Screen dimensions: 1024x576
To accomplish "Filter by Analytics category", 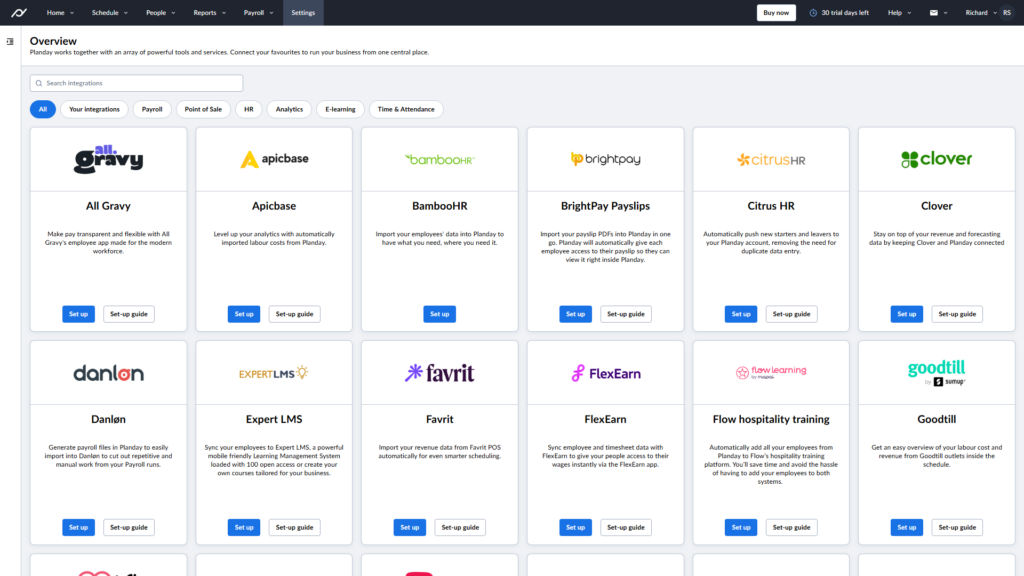I will coord(289,109).
